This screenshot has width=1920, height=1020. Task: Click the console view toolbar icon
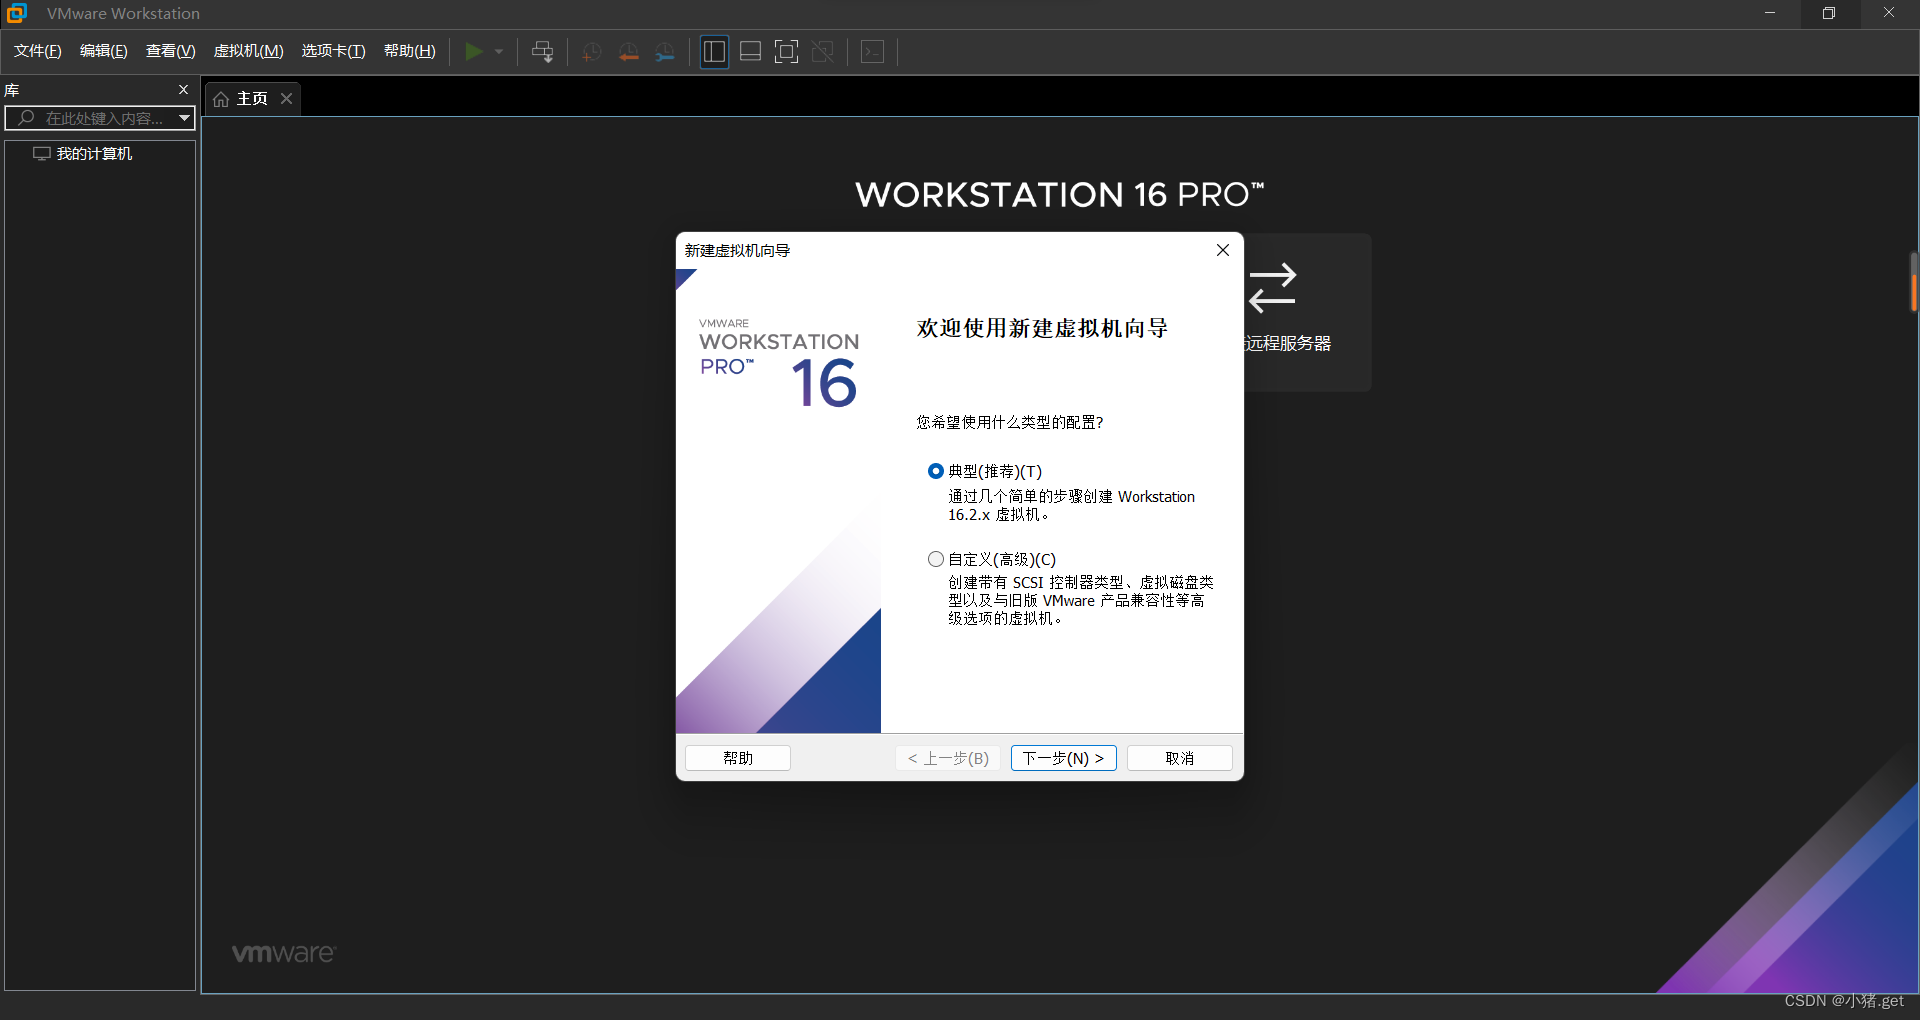click(872, 51)
